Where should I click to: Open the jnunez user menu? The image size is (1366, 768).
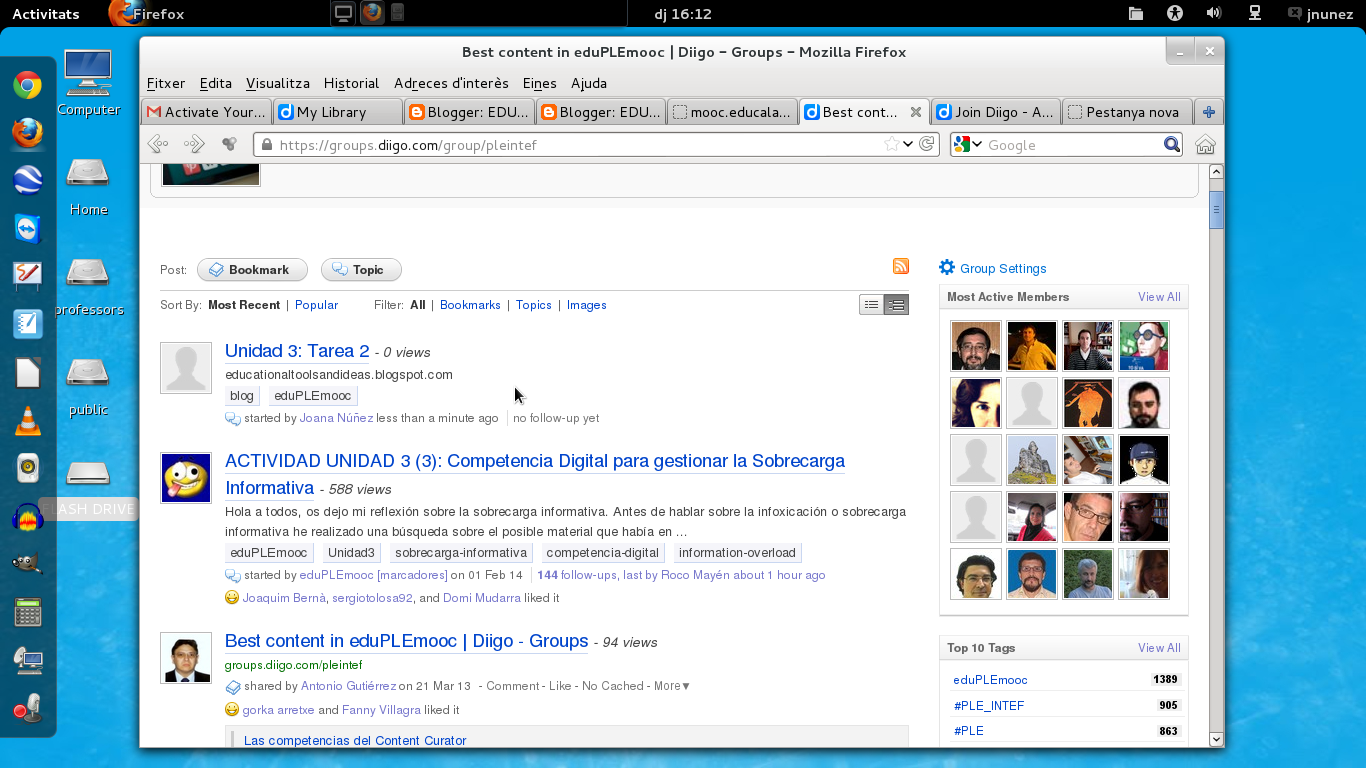[1319, 14]
